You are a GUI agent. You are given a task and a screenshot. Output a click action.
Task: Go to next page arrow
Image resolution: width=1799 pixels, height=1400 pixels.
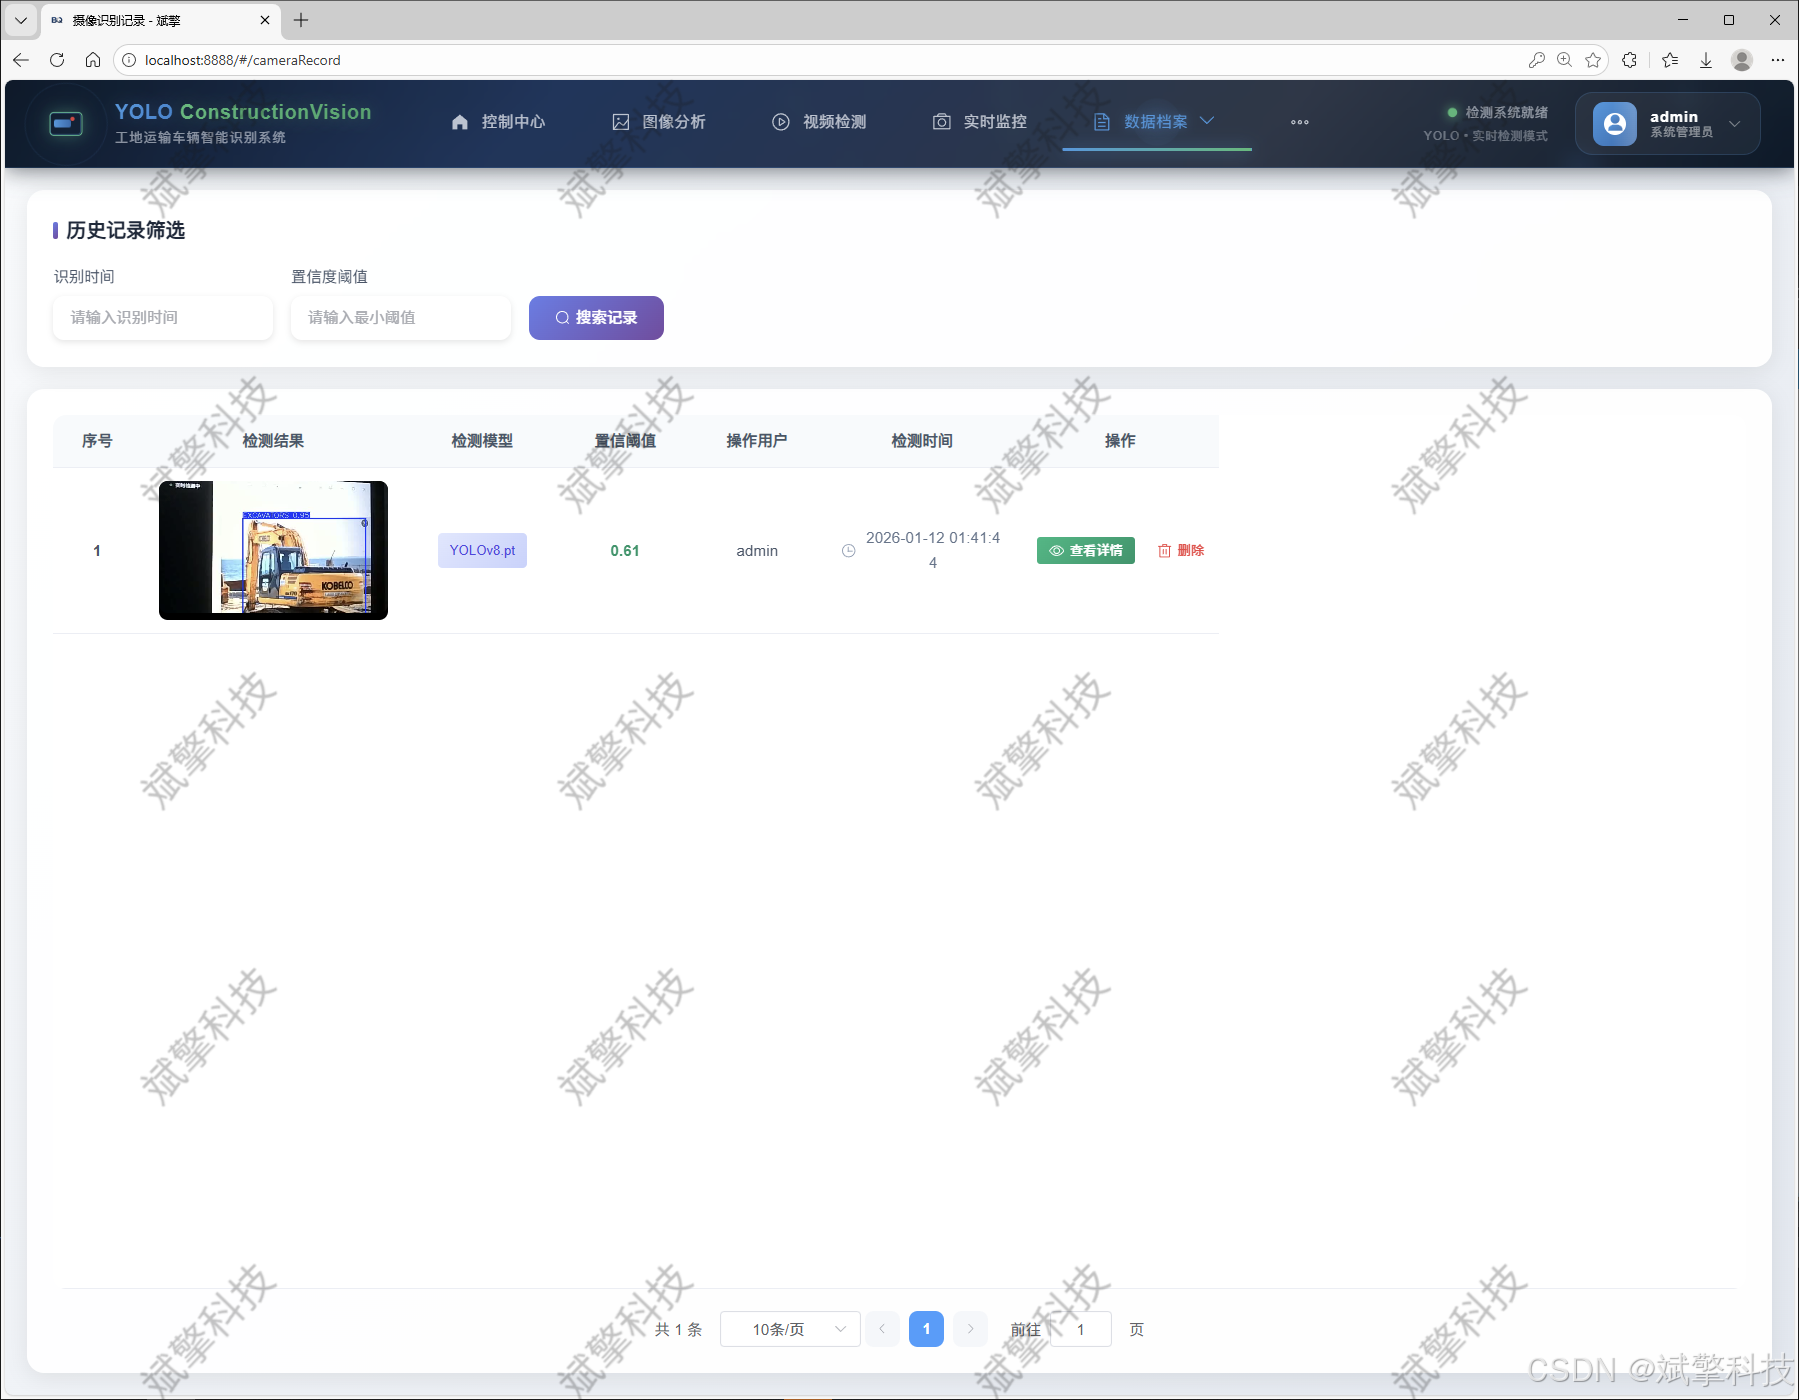[970, 1329]
